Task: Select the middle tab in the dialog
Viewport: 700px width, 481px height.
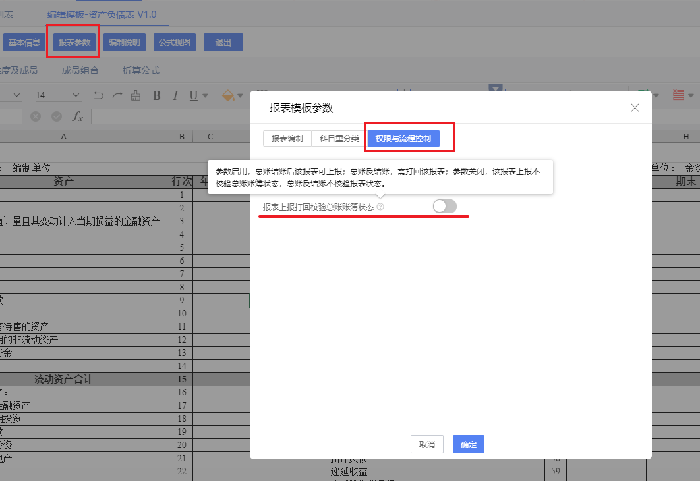Action: pyautogui.click(x=338, y=138)
